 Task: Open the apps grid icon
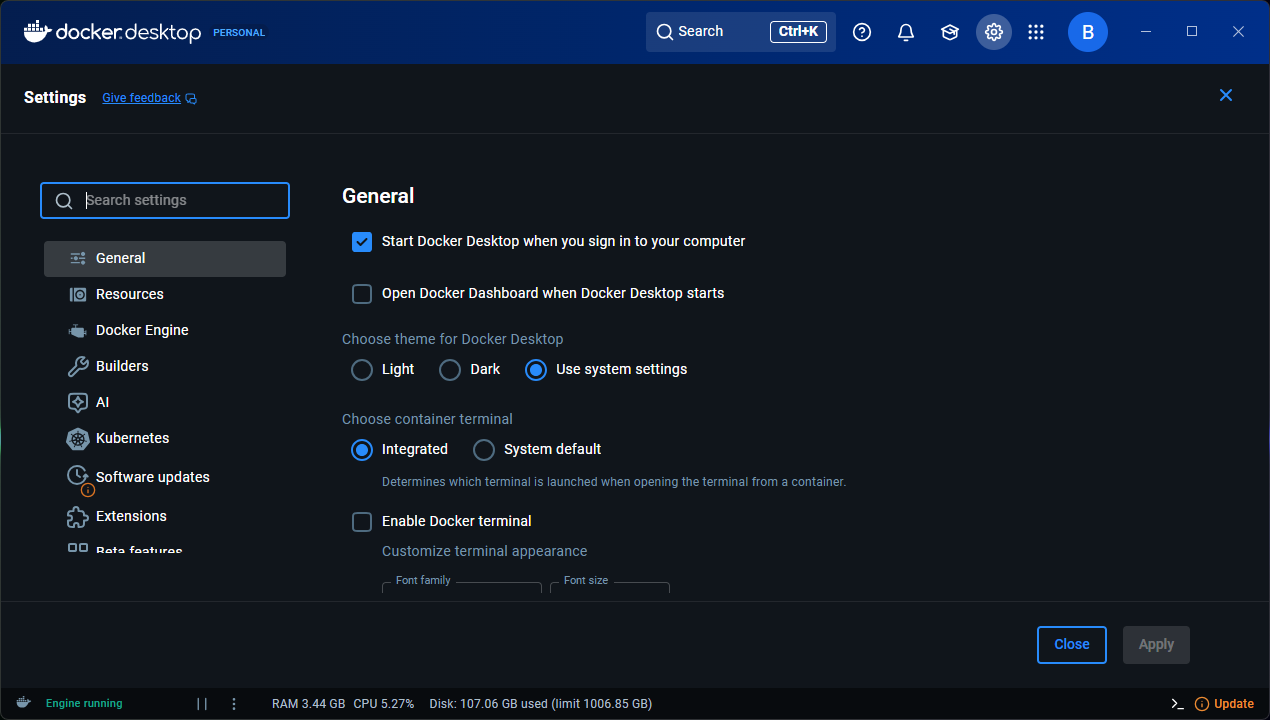[x=1036, y=32]
